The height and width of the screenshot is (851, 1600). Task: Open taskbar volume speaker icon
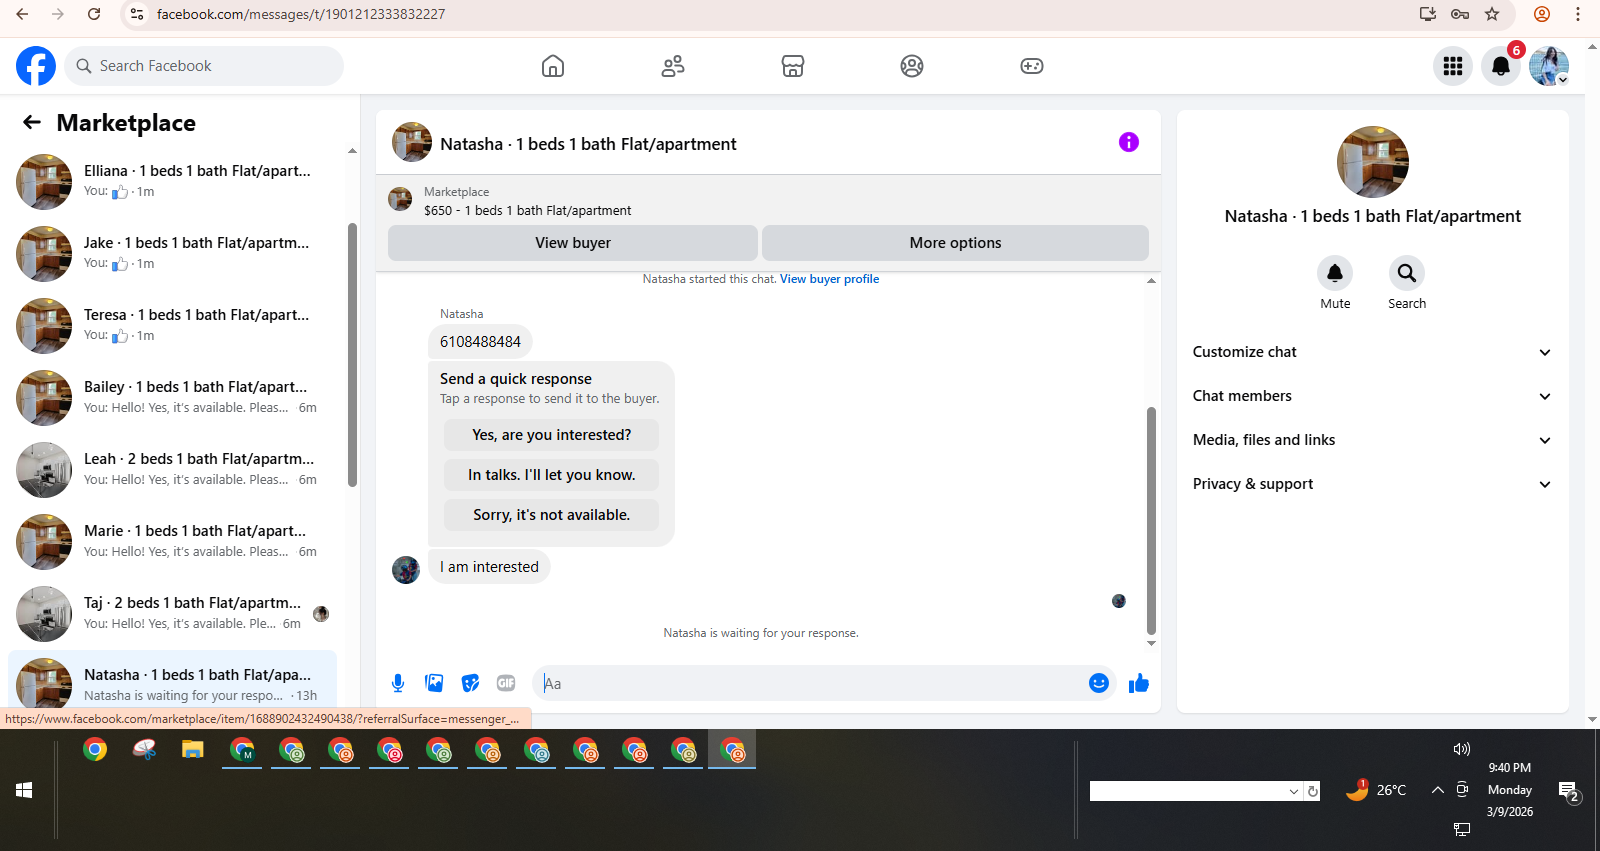tap(1462, 749)
